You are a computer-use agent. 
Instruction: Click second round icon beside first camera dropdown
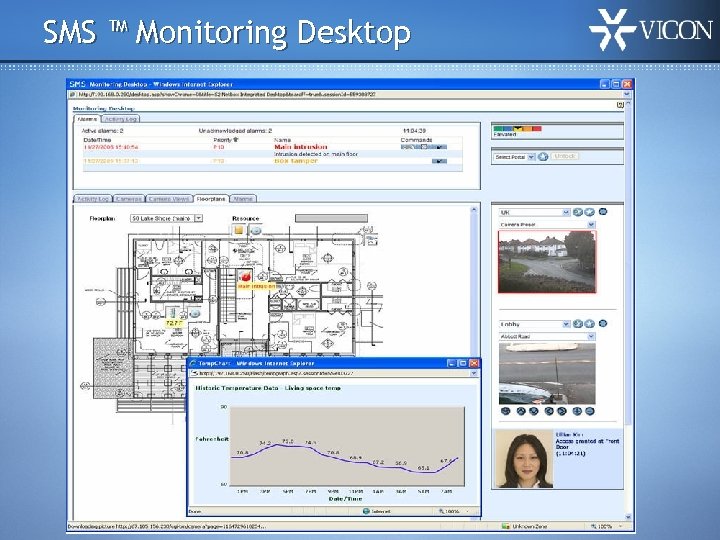(590, 212)
